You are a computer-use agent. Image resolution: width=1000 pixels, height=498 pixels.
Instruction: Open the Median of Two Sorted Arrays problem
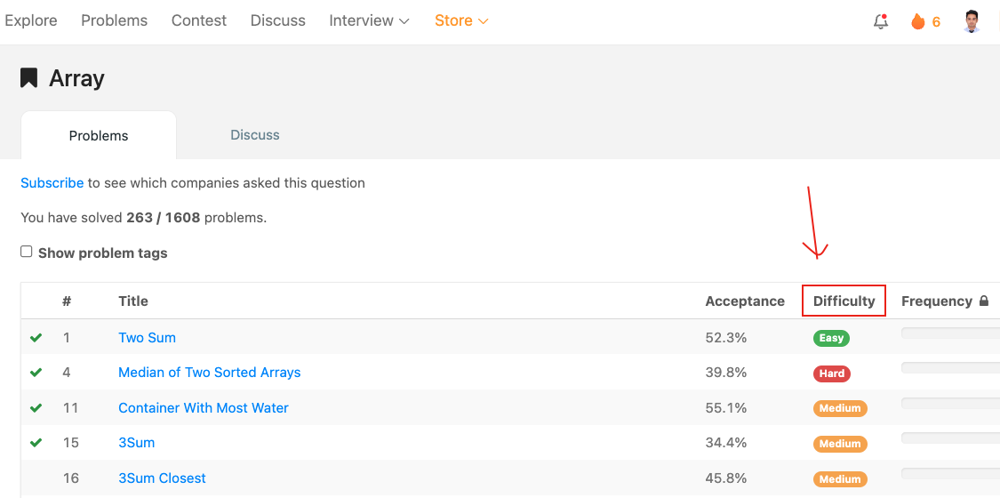pos(209,372)
